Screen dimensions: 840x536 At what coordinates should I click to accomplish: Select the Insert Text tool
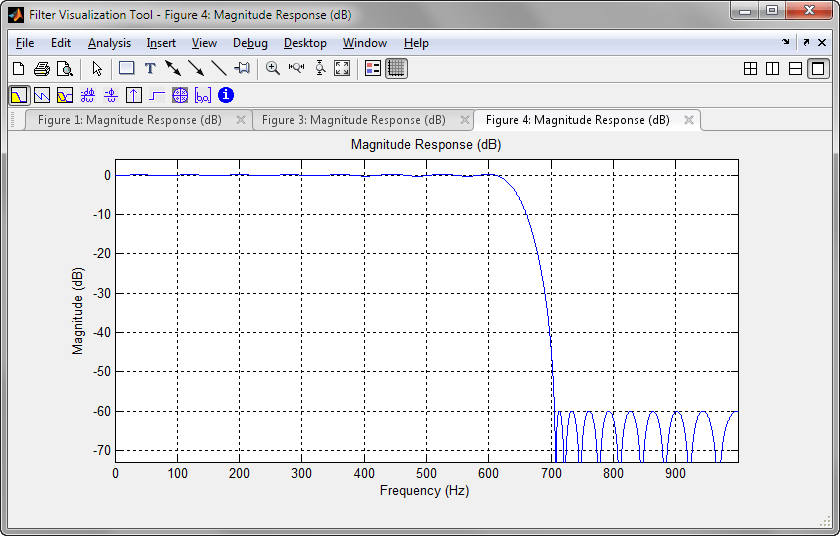pyautogui.click(x=150, y=69)
